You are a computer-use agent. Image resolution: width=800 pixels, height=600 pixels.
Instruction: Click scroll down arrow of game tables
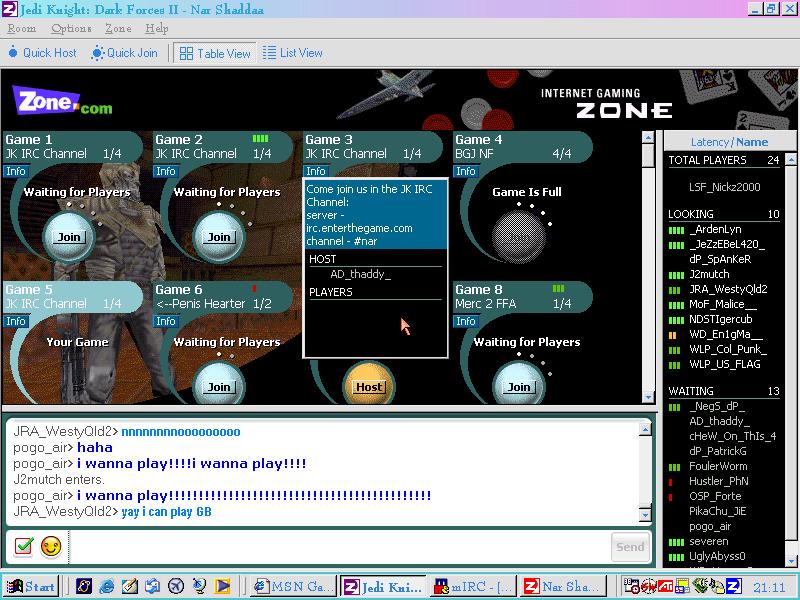point(648,397)
